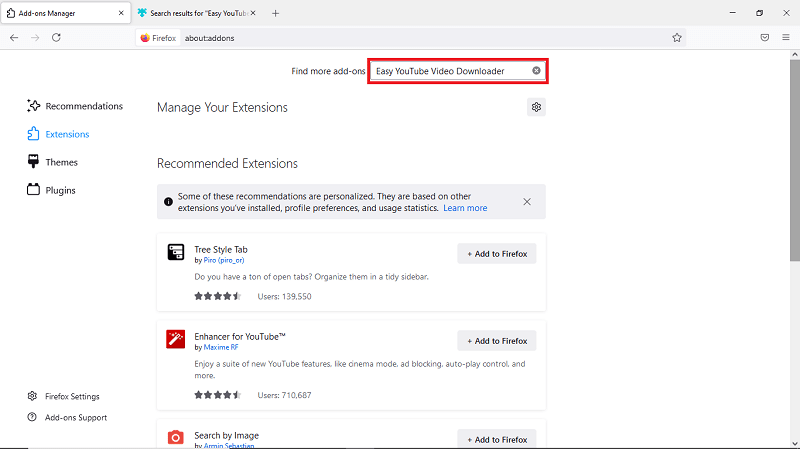Close the Add-ons Manager tab

tap(121, 13)
